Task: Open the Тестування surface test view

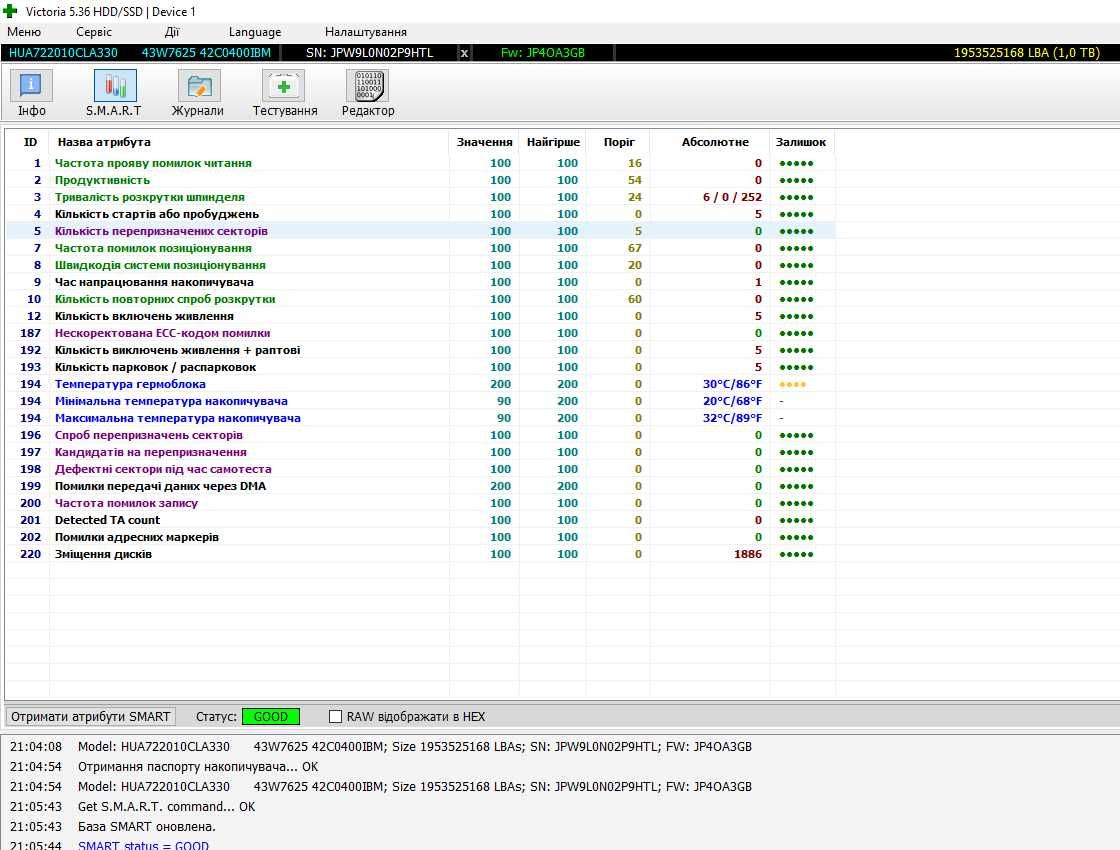Action: pyautogui.click(x=284, y=93)
